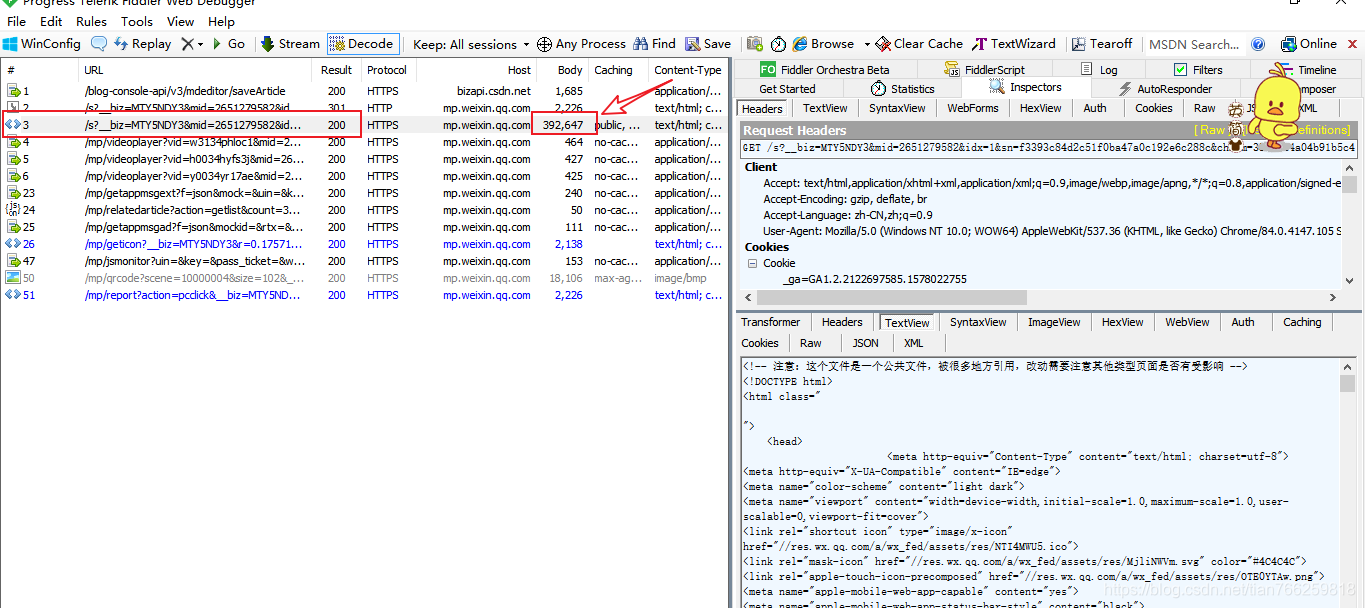The image size is (1365, 608).
Task: Select request Raw inspector tab
Action: (x=1205, y=108)
